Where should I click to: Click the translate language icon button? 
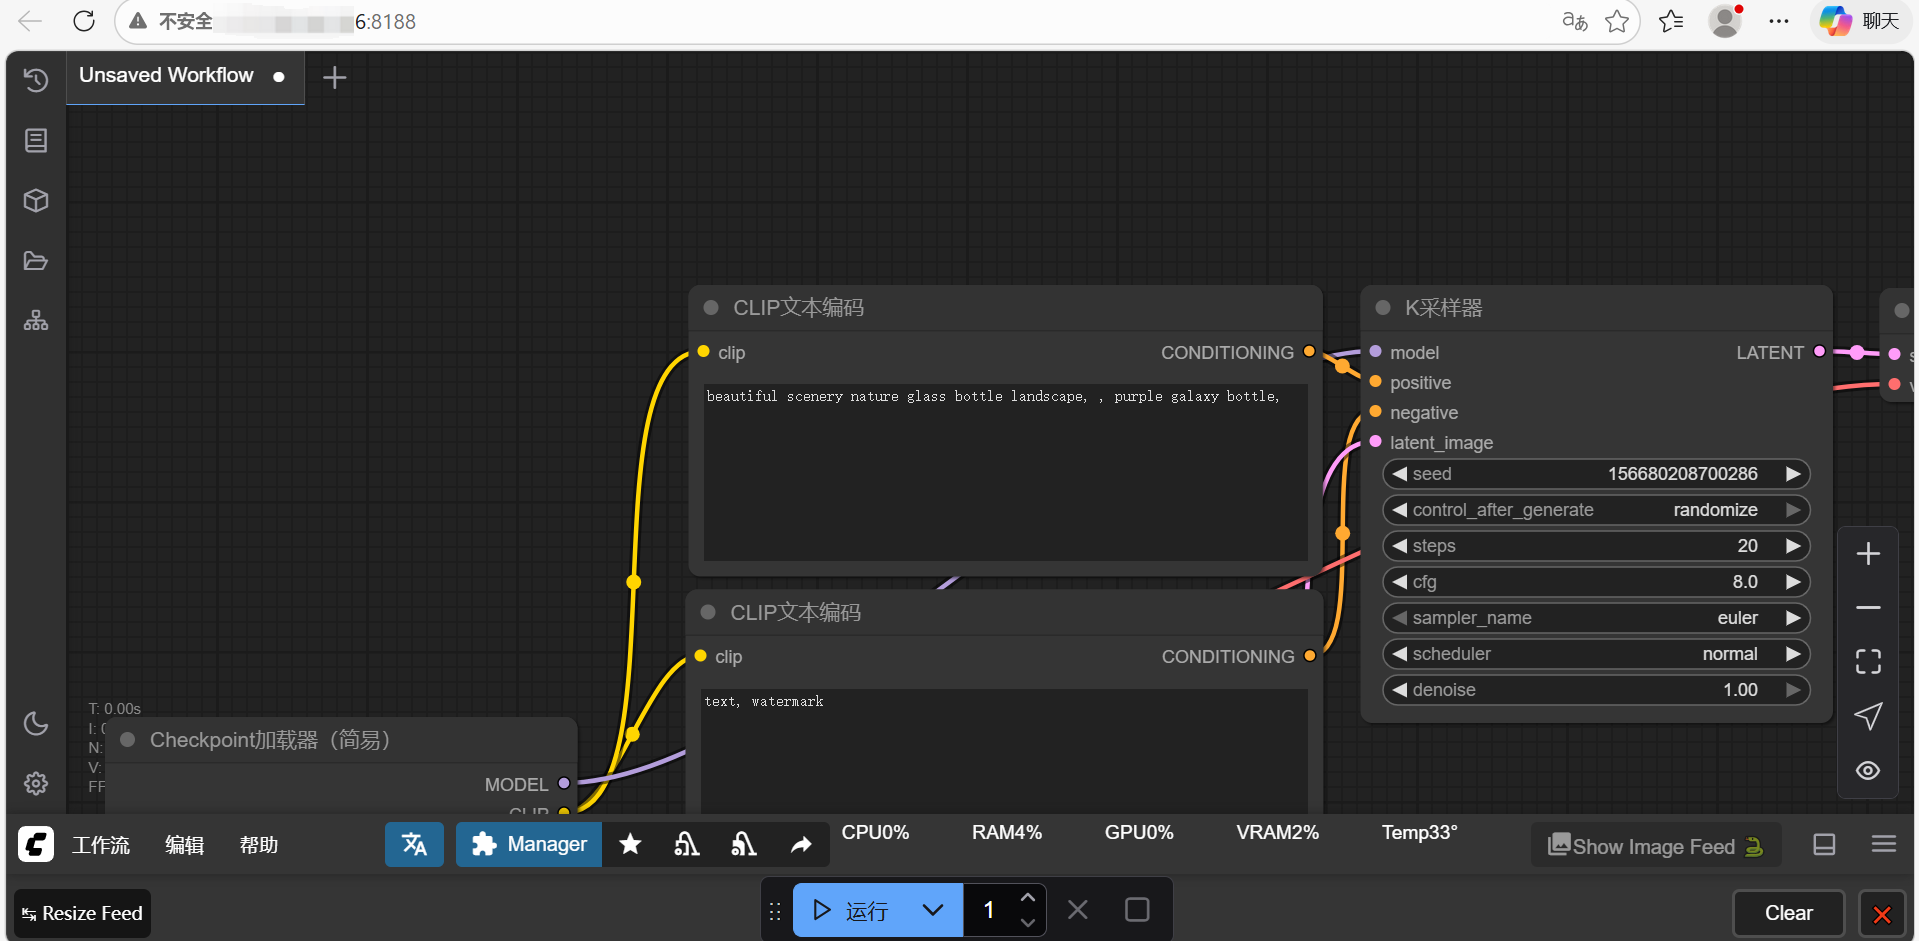click(x=414, y=845)
